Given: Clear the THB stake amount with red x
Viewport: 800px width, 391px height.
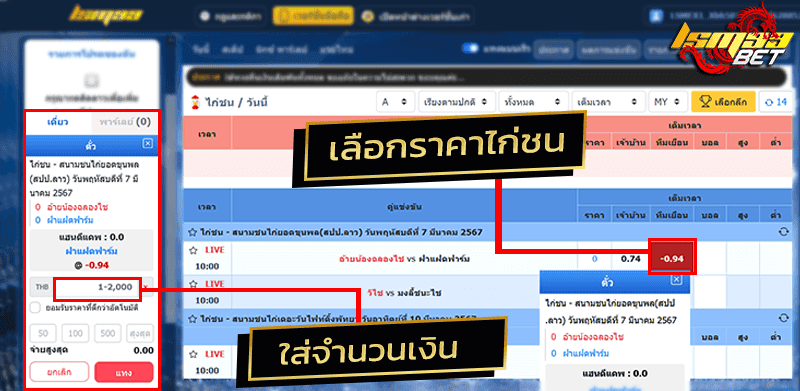Looking at the screenshot, I should pos(146,287).
